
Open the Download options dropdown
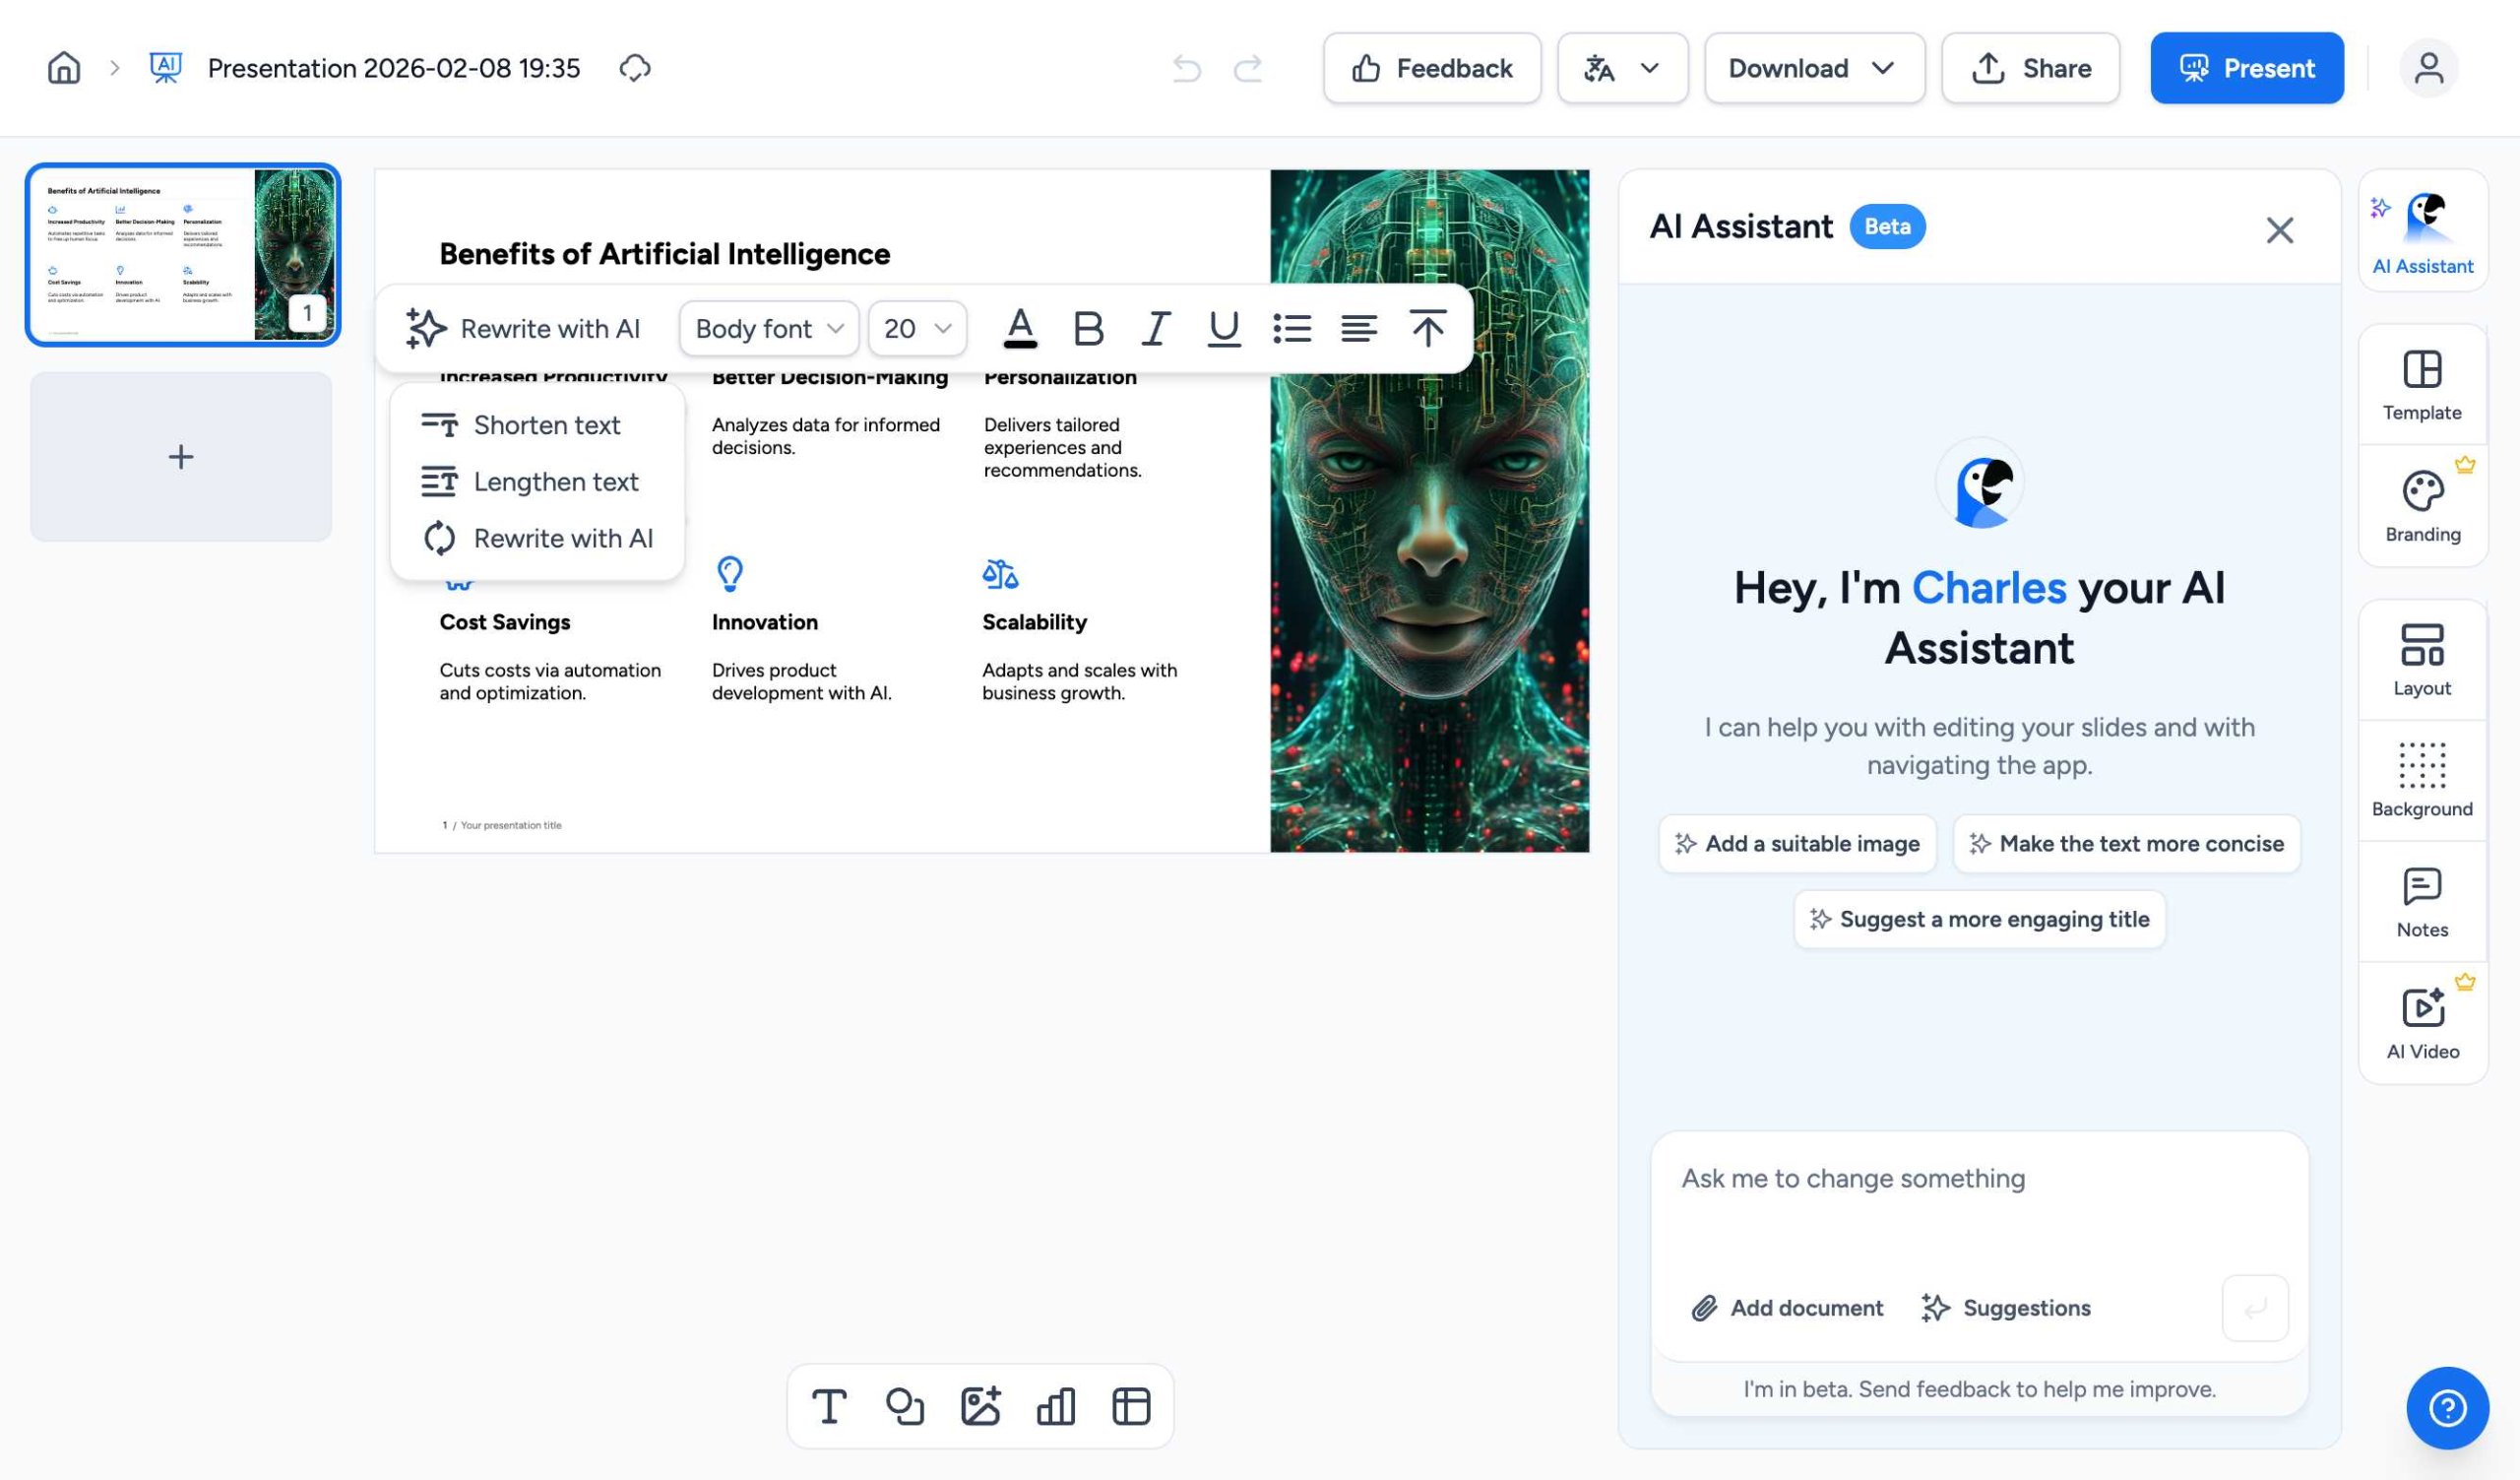[x=1814, y=68]
